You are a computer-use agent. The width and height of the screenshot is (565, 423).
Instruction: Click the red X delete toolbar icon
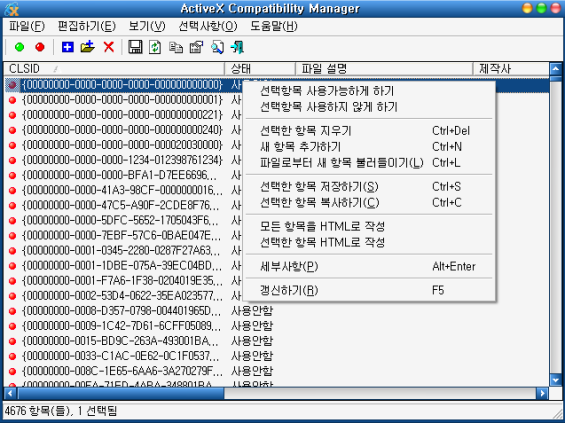coord(109,47)
